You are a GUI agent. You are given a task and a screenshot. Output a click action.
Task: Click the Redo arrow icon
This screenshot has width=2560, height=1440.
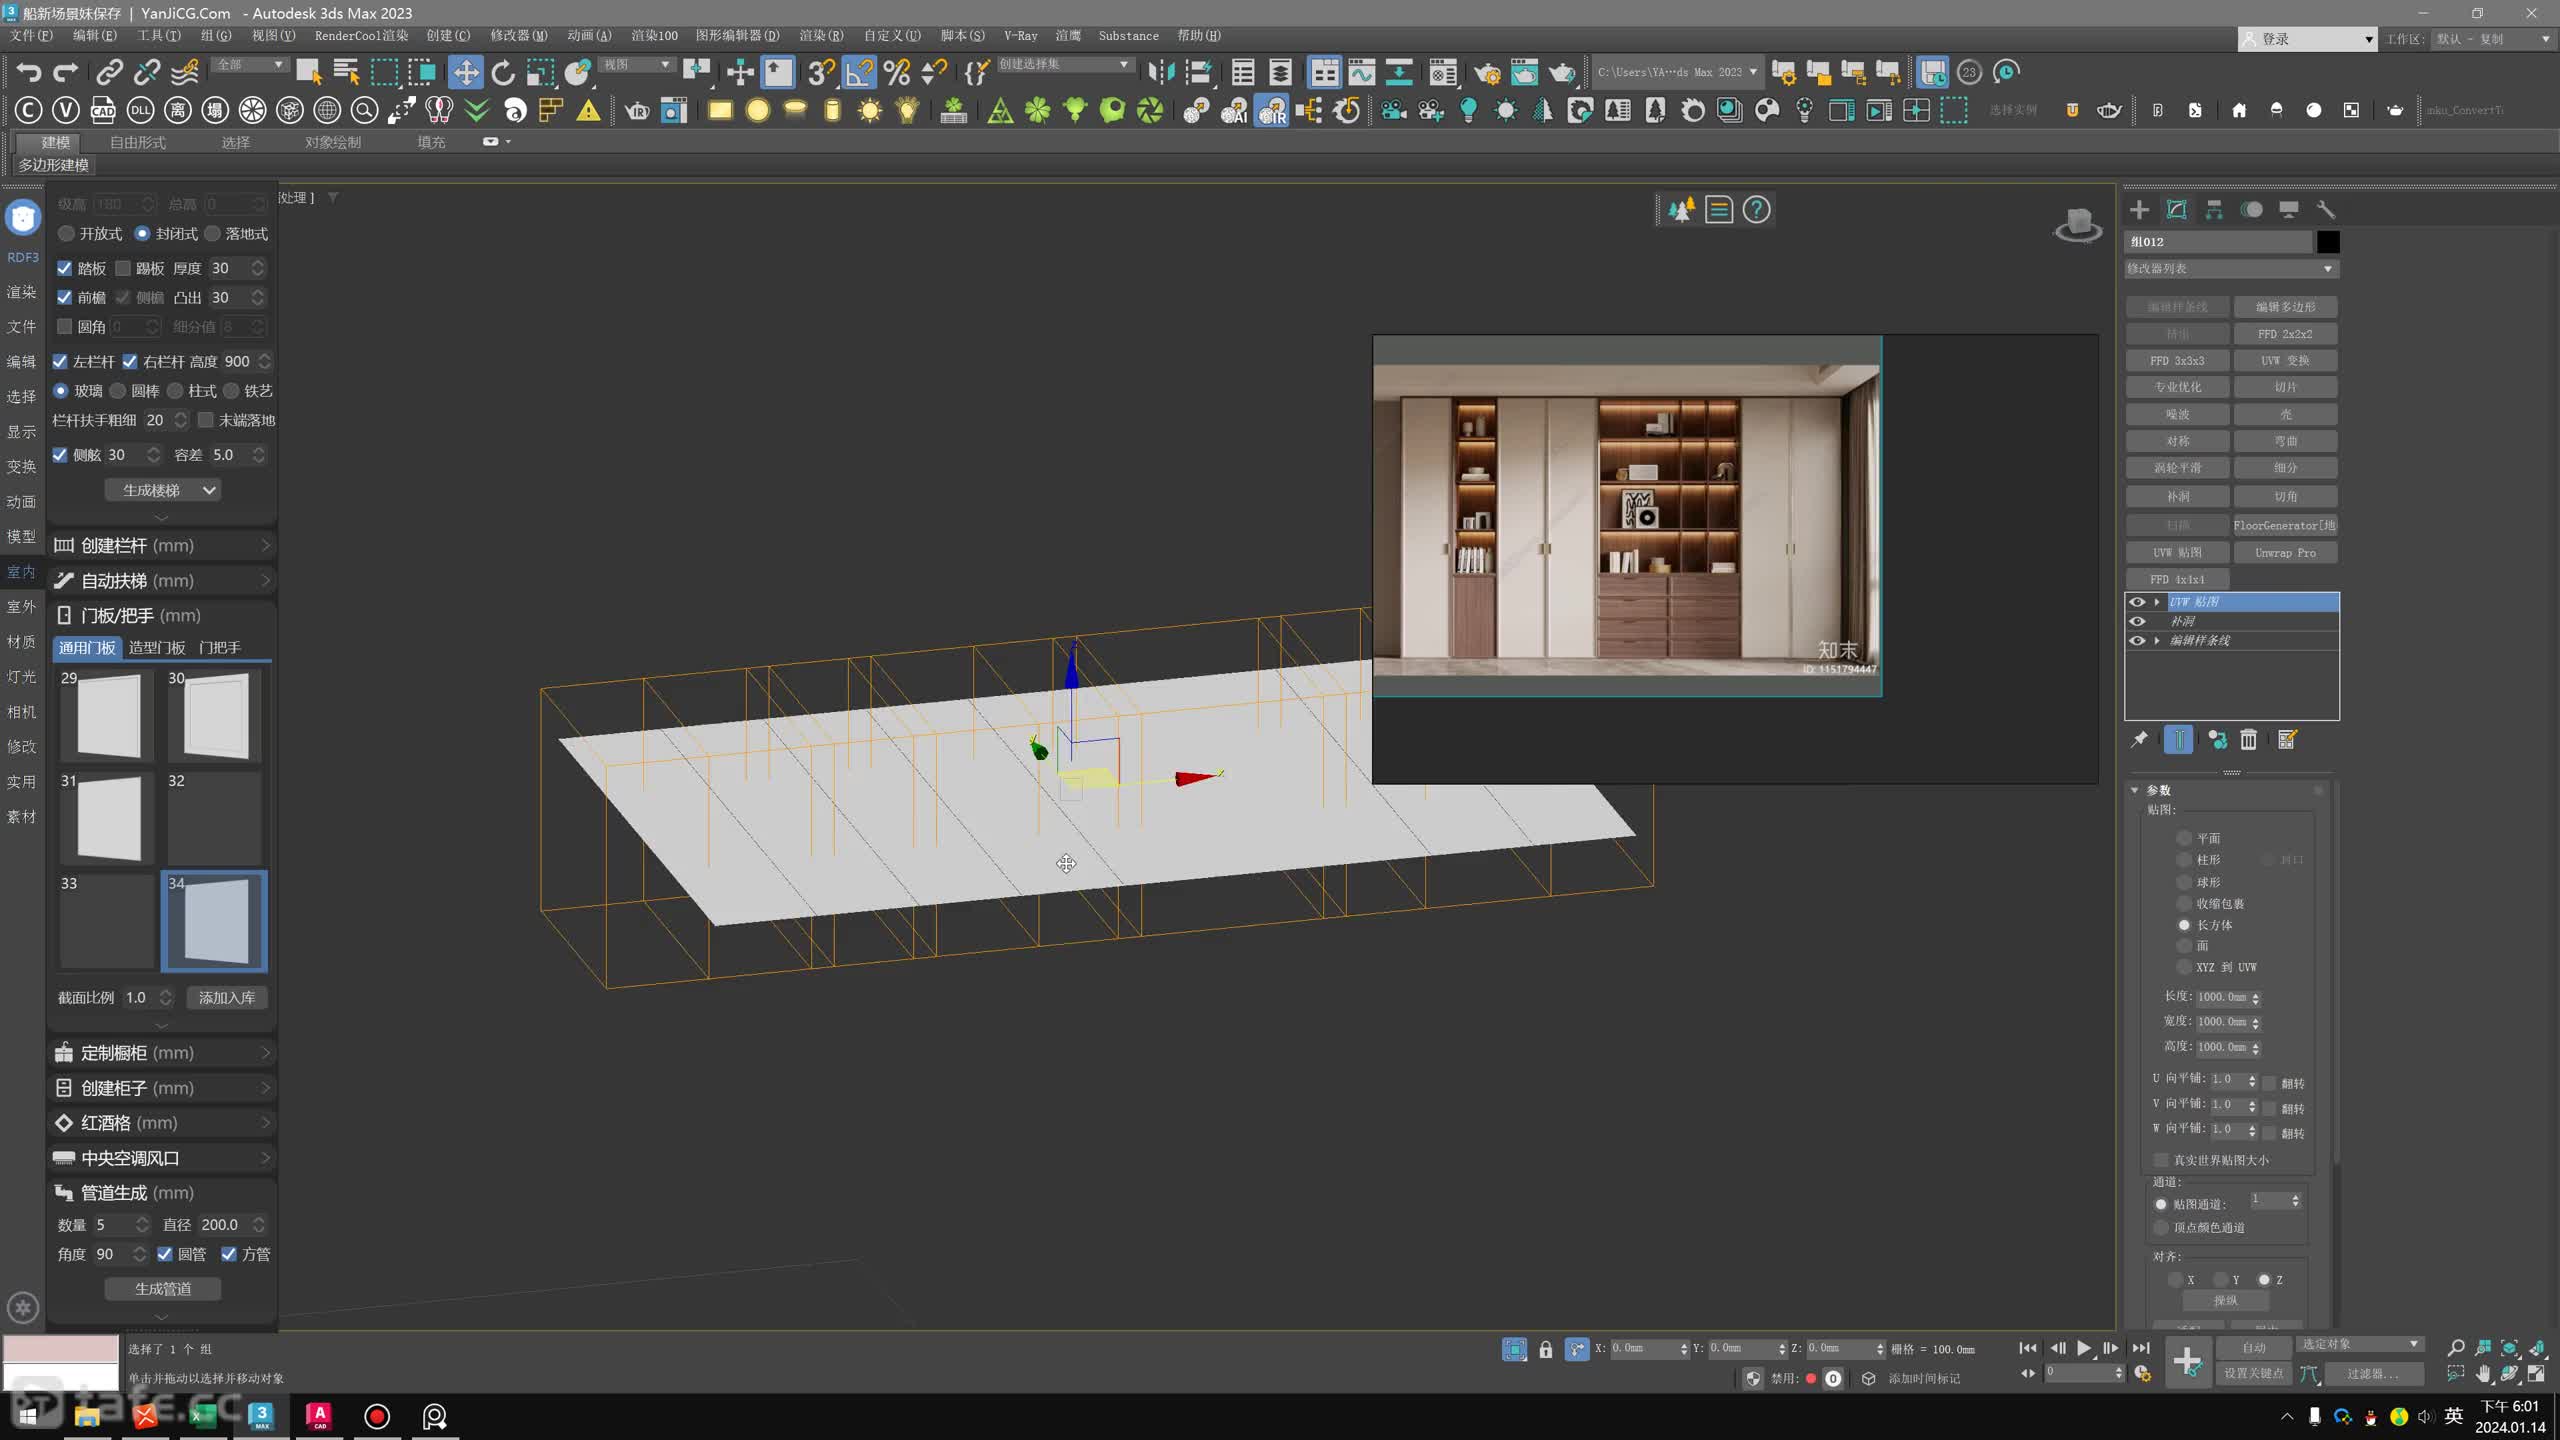click(x=66, y=72)
